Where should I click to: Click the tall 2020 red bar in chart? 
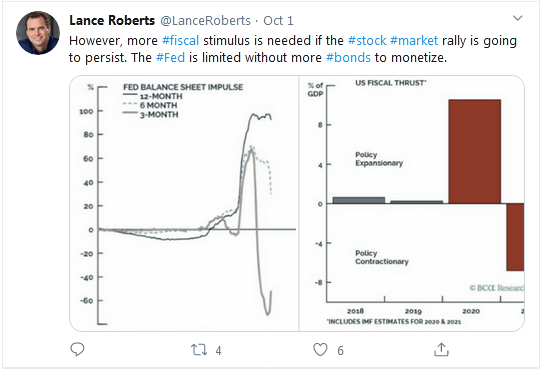[x=475, y=152]
